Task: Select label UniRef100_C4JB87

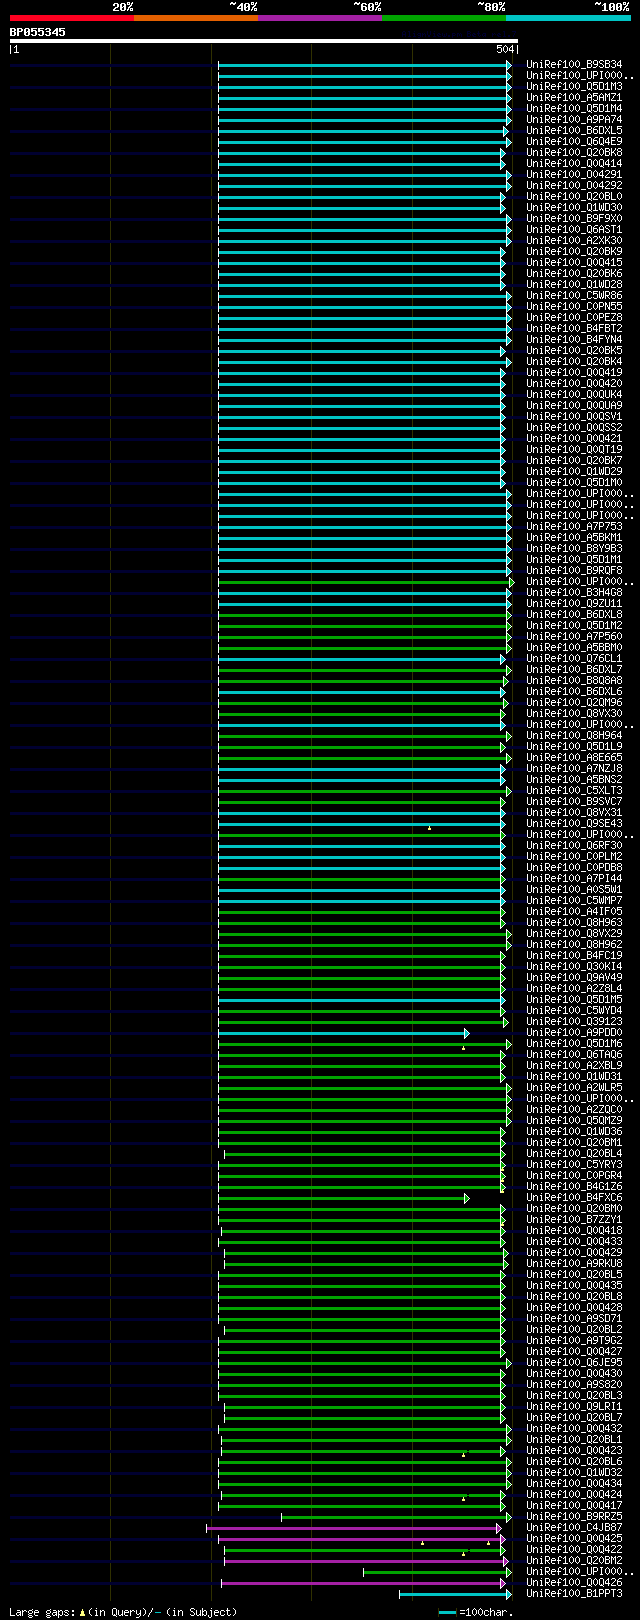Action: 574,1528
